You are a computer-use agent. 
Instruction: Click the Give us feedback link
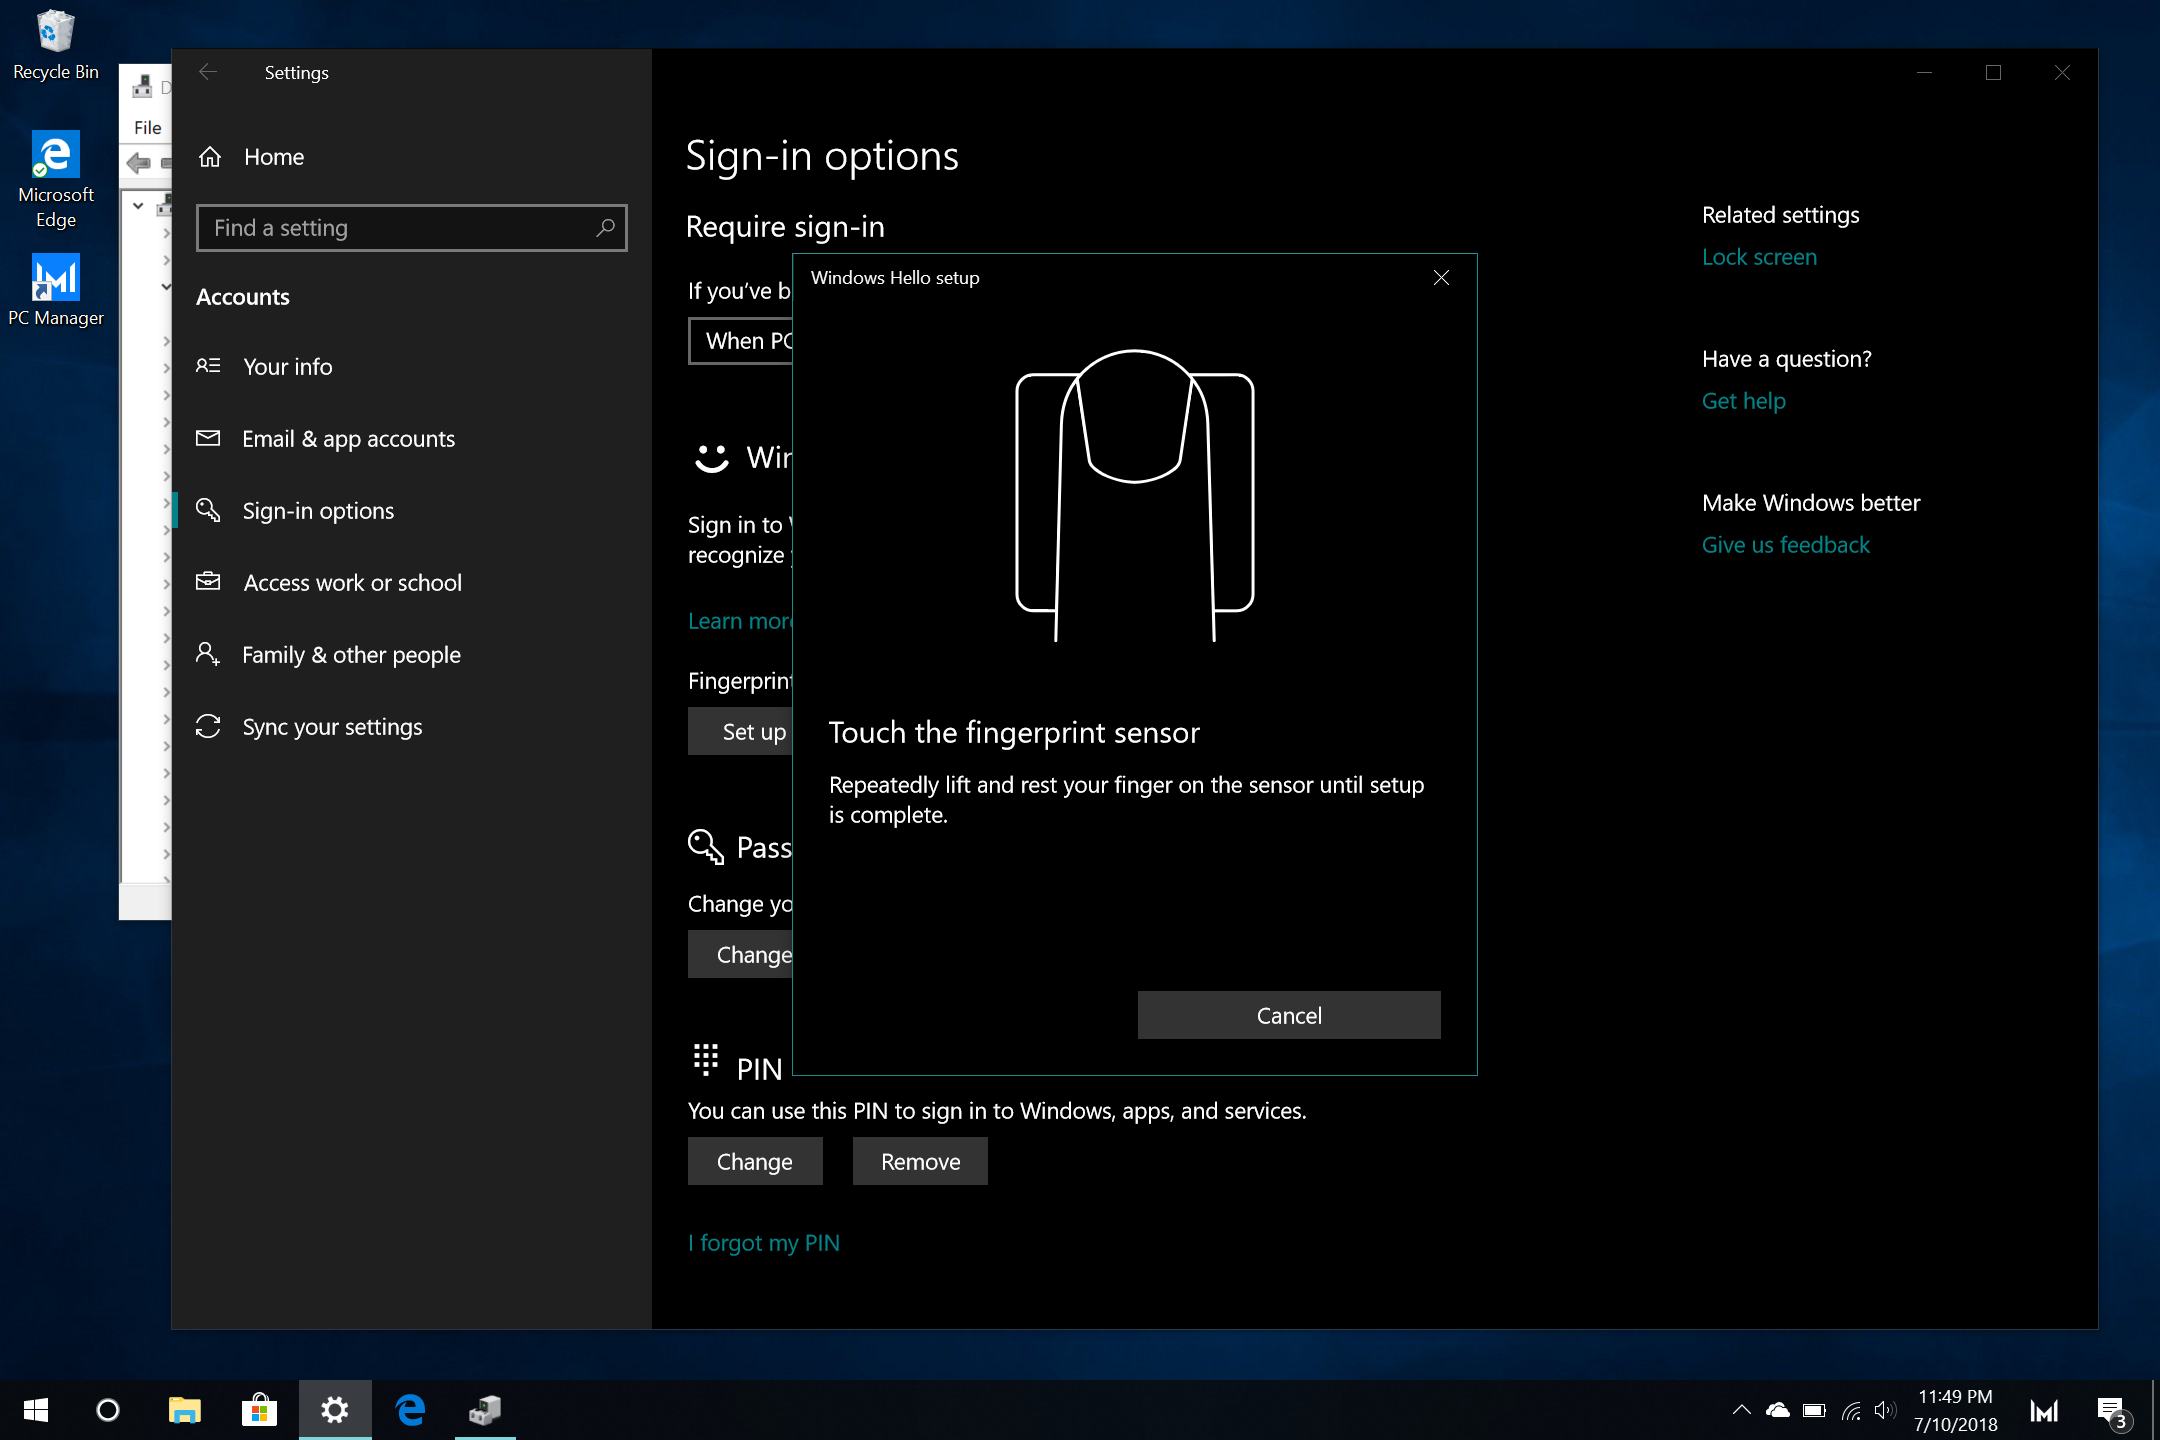[1785, 545]
